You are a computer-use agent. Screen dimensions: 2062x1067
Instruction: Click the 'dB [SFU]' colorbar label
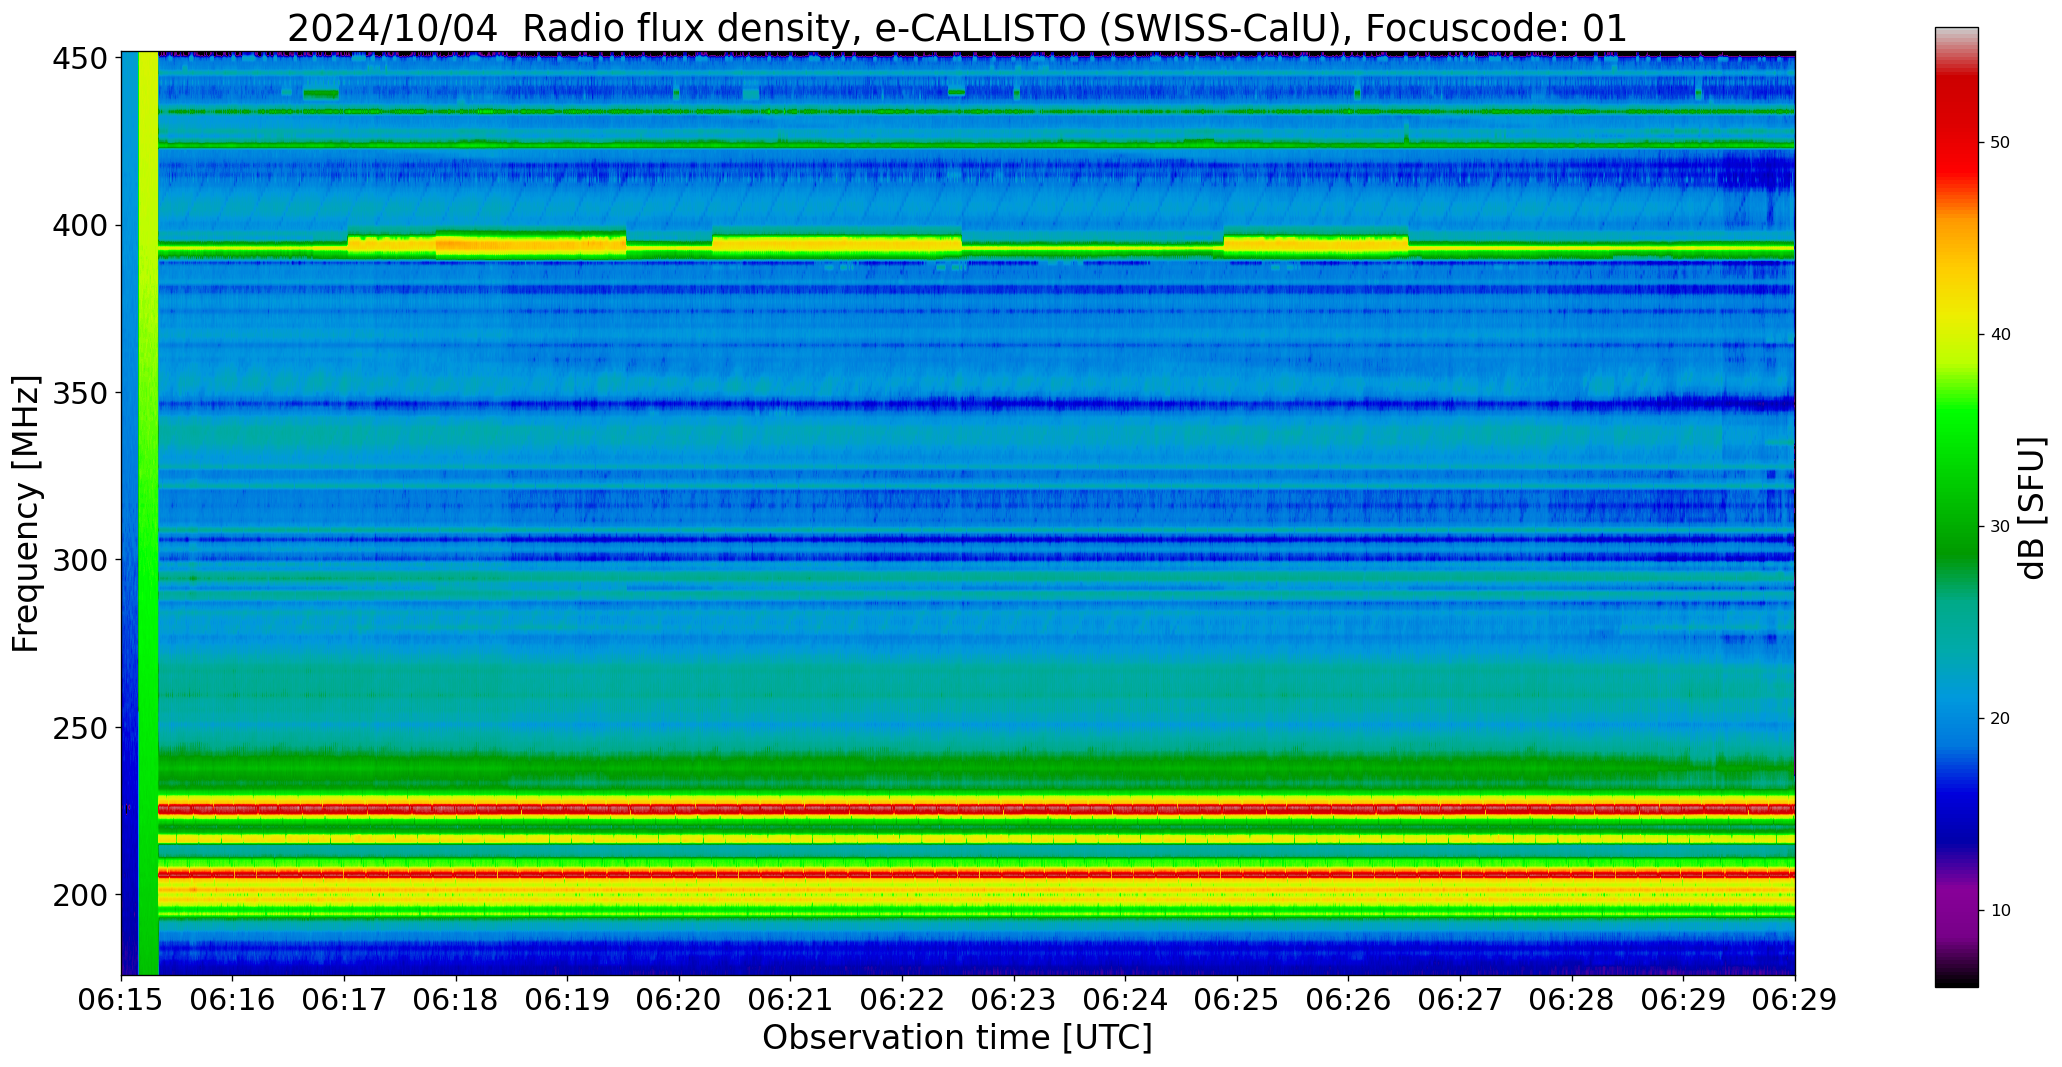(x=2032, y=508)
